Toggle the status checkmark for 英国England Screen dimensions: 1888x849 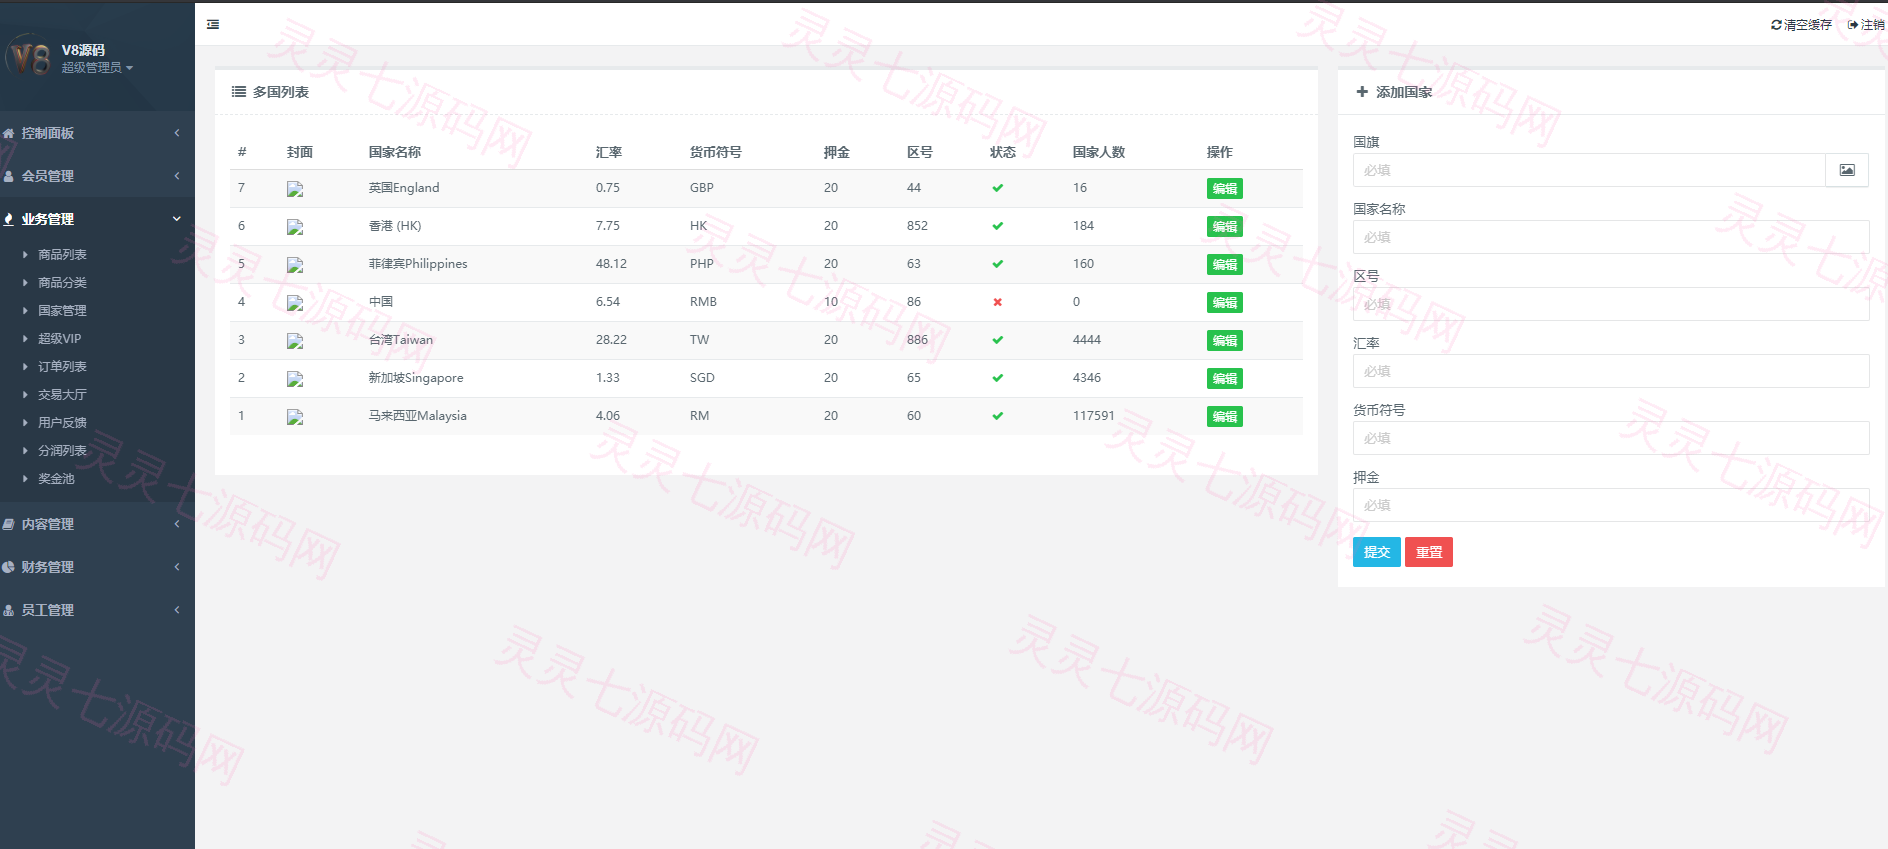[997, 188]
